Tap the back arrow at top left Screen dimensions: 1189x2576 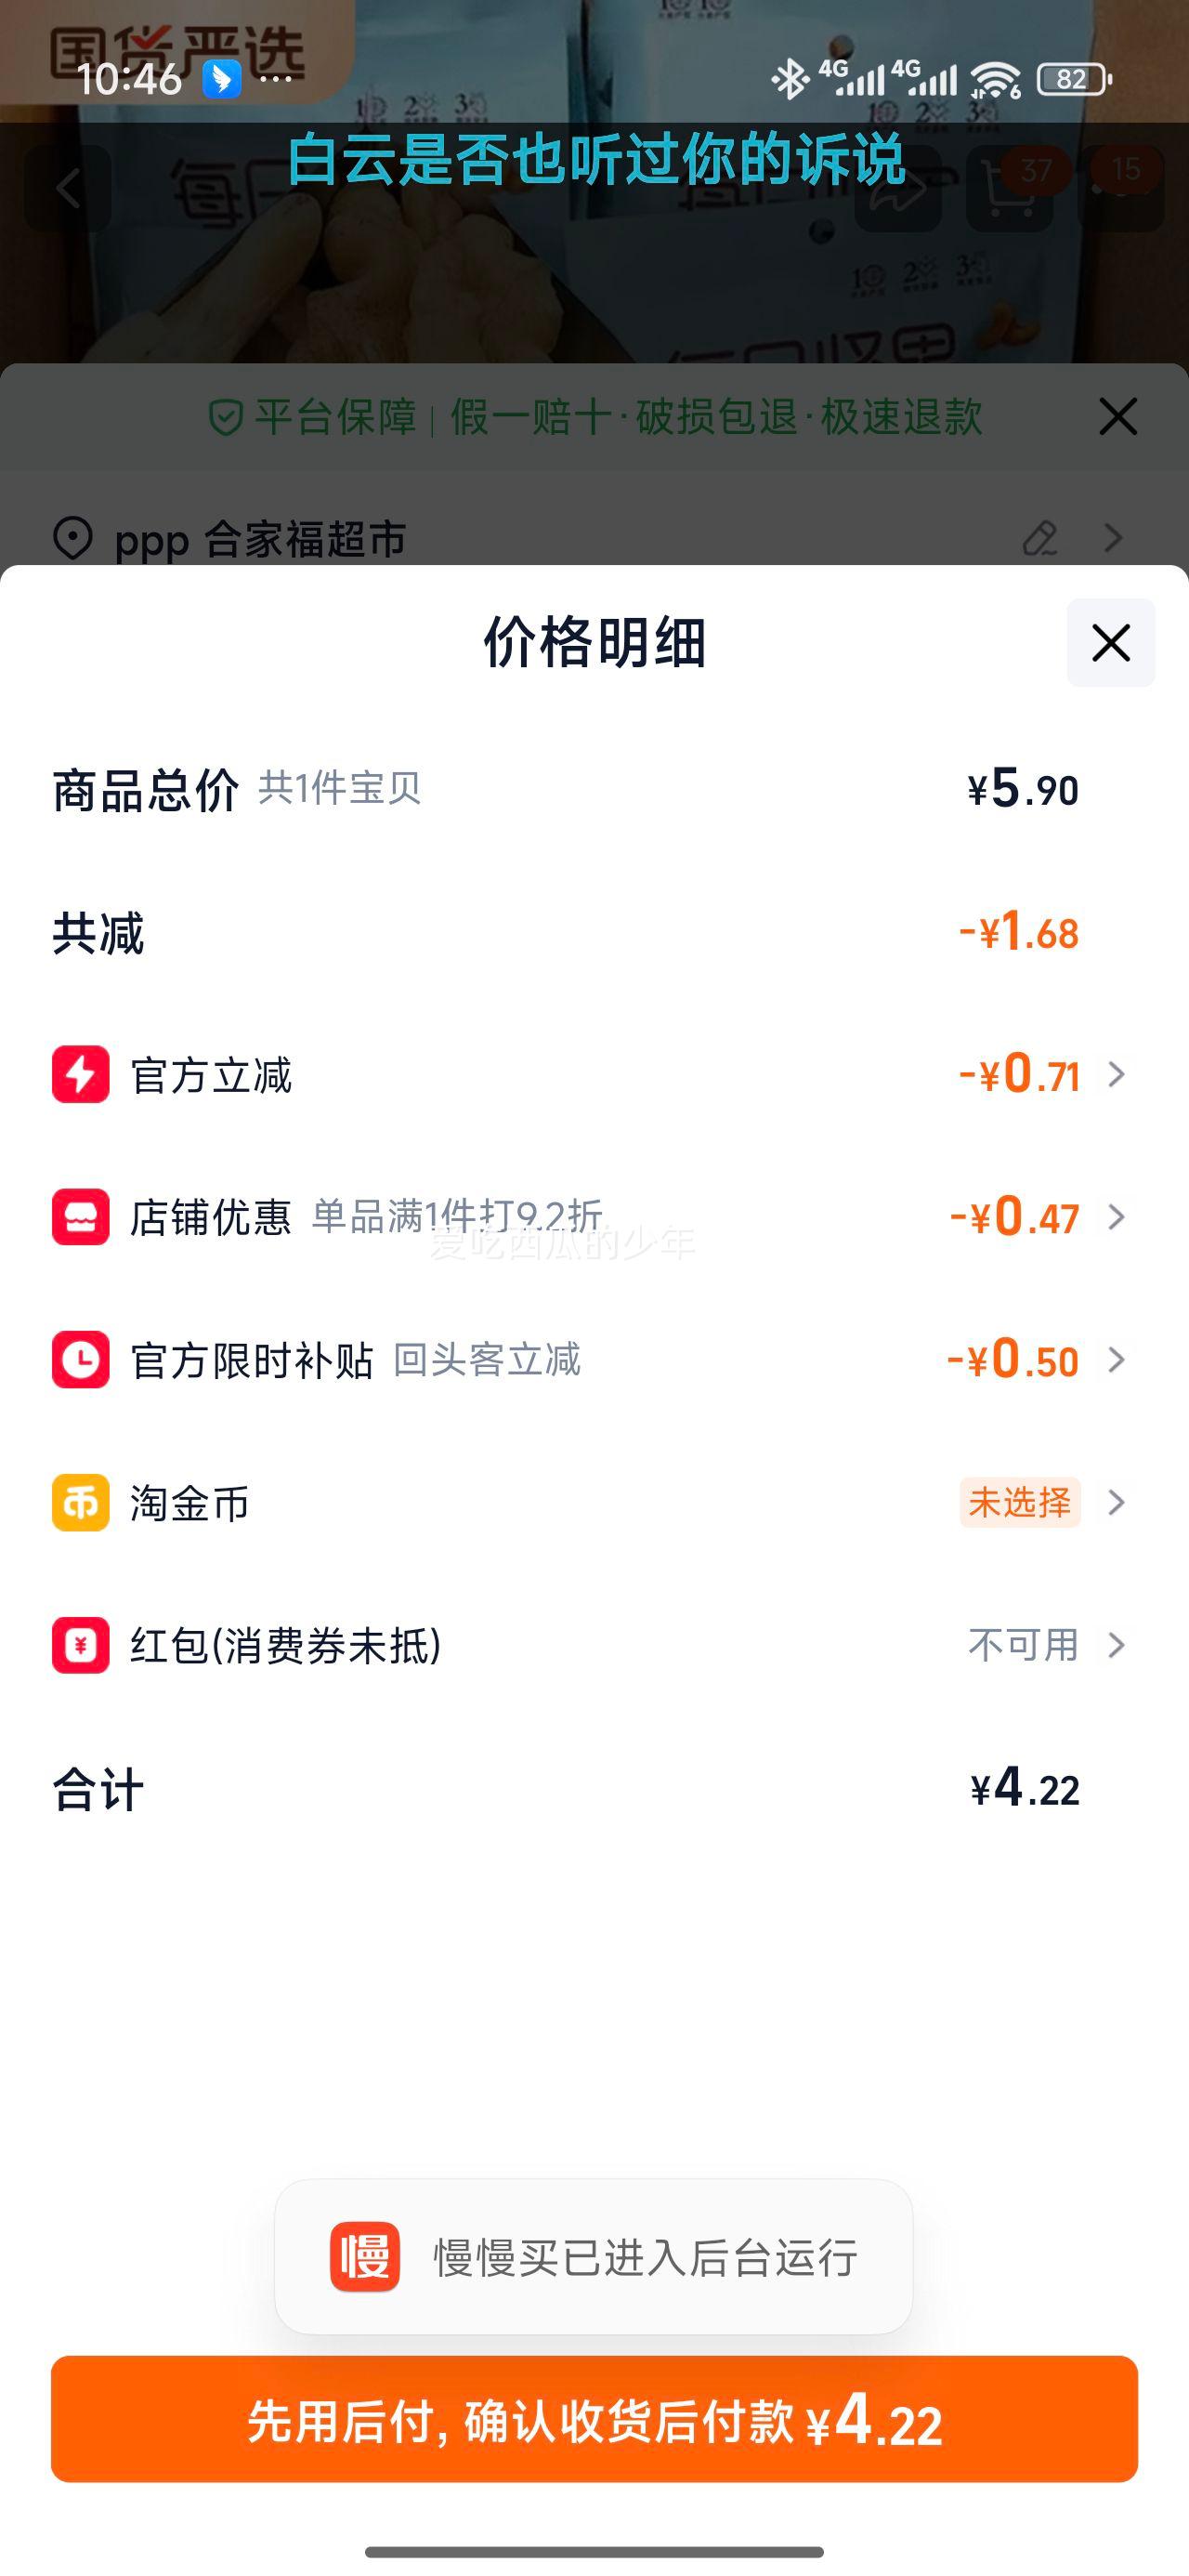pyautogui.click(x=68, y=189)
